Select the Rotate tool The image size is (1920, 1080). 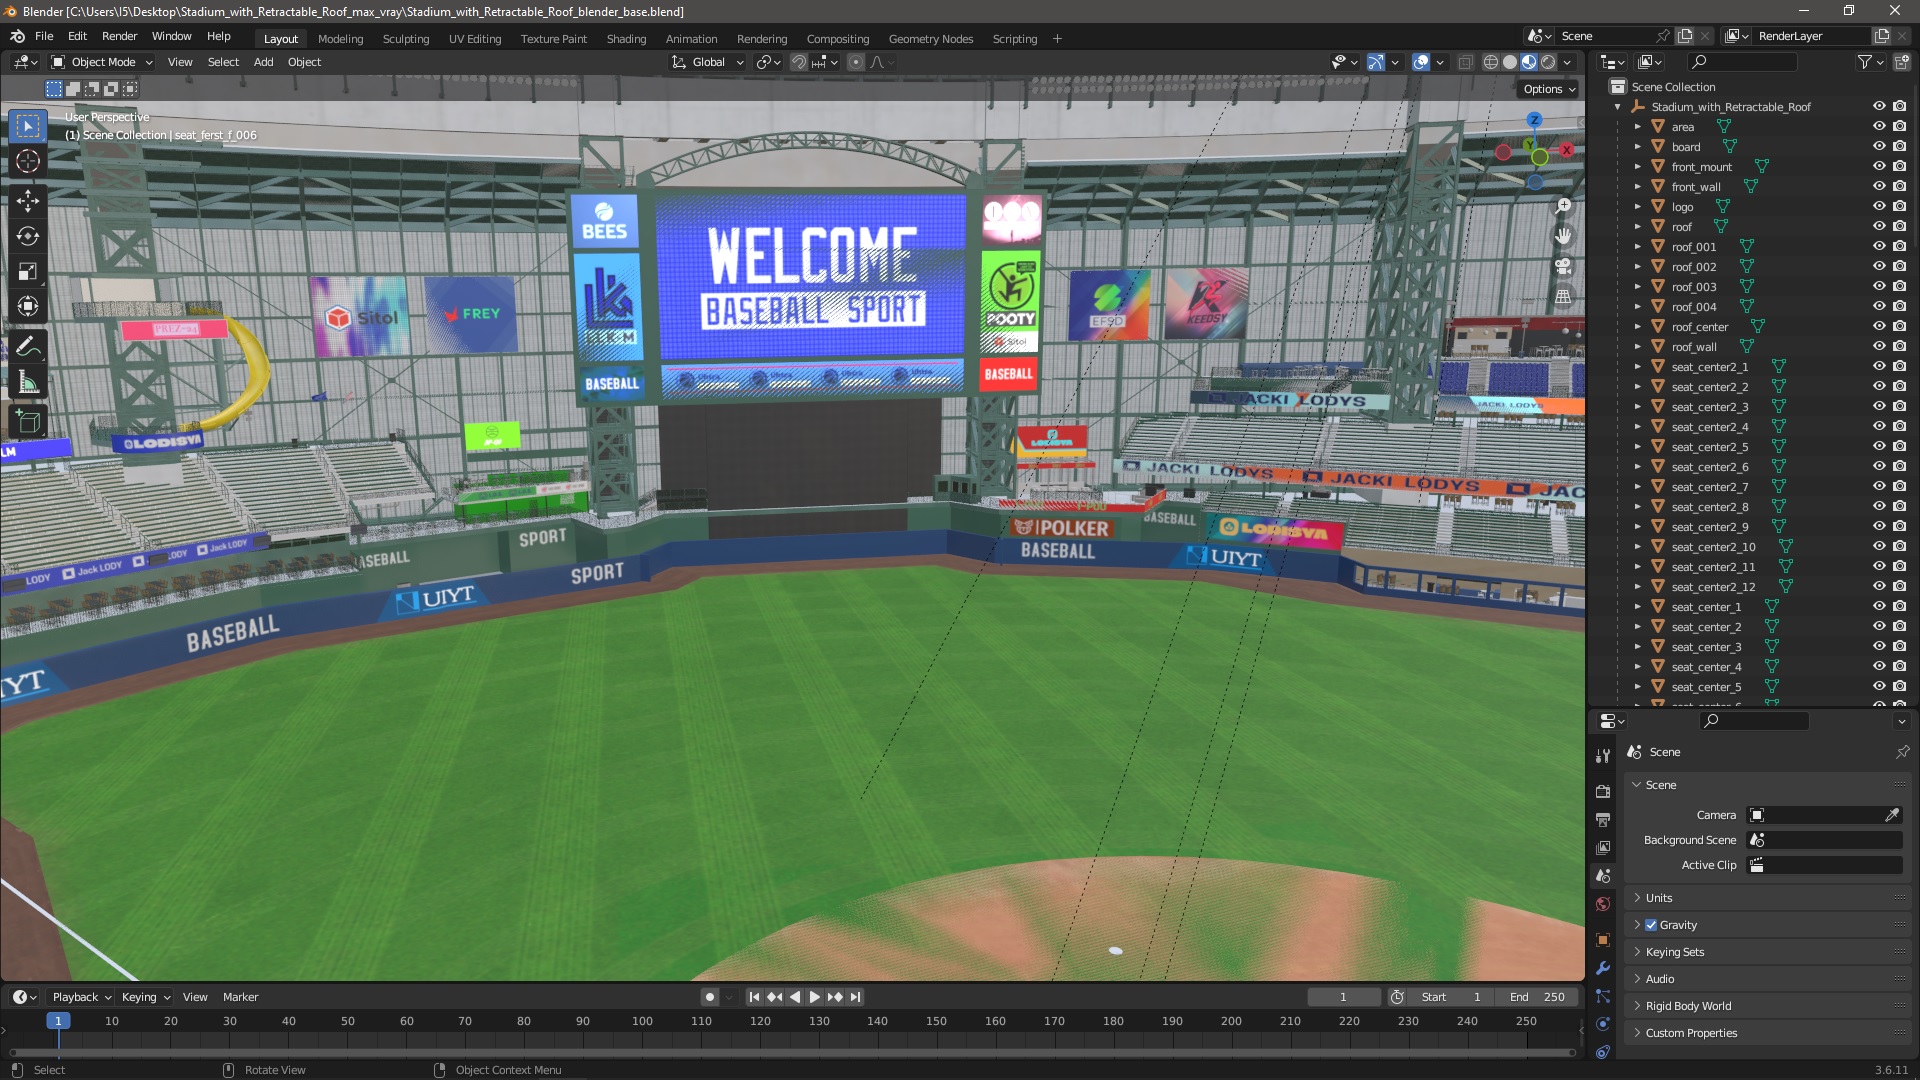tap(28, 236)
